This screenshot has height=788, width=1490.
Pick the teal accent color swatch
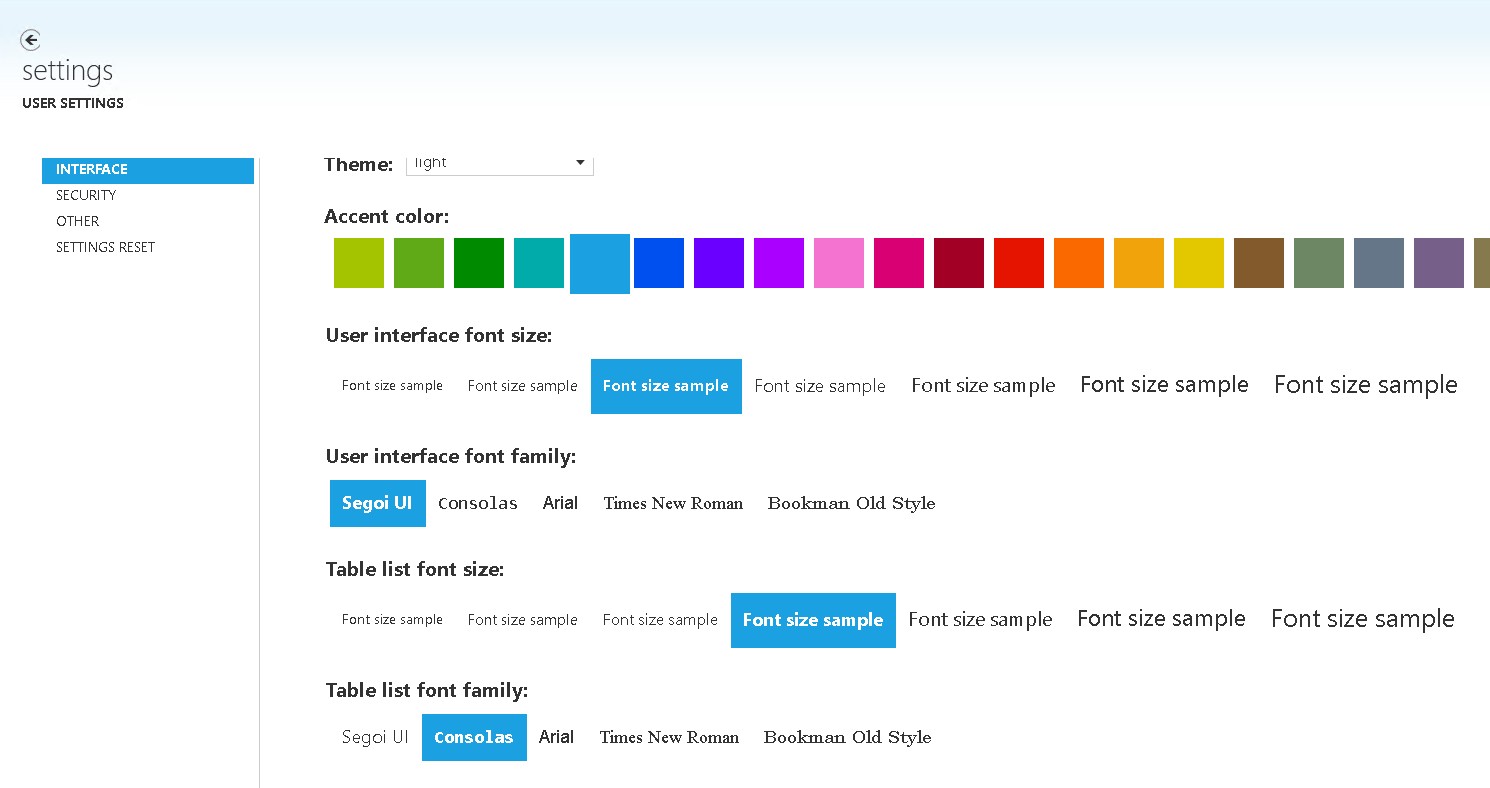[x=539, y=263]
